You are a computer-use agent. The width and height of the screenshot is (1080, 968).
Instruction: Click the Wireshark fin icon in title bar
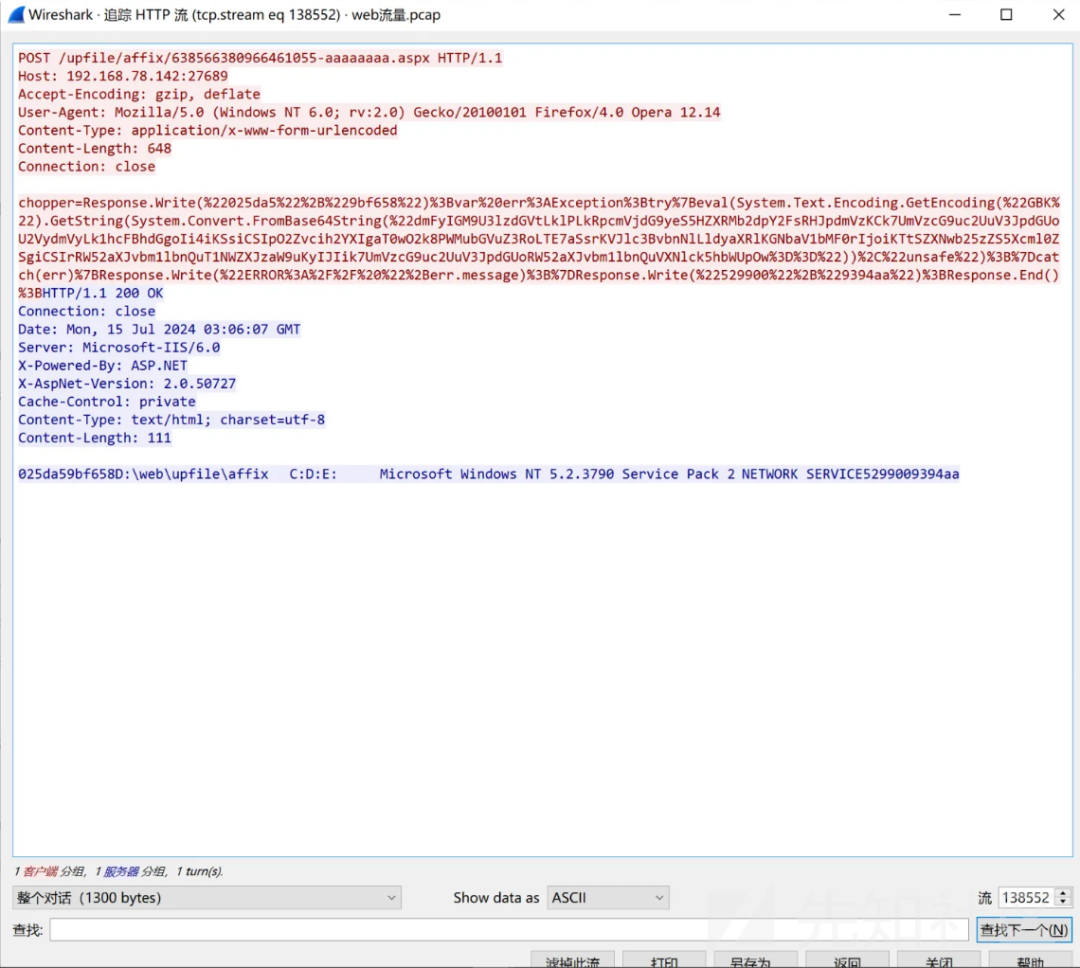[16, 14]
